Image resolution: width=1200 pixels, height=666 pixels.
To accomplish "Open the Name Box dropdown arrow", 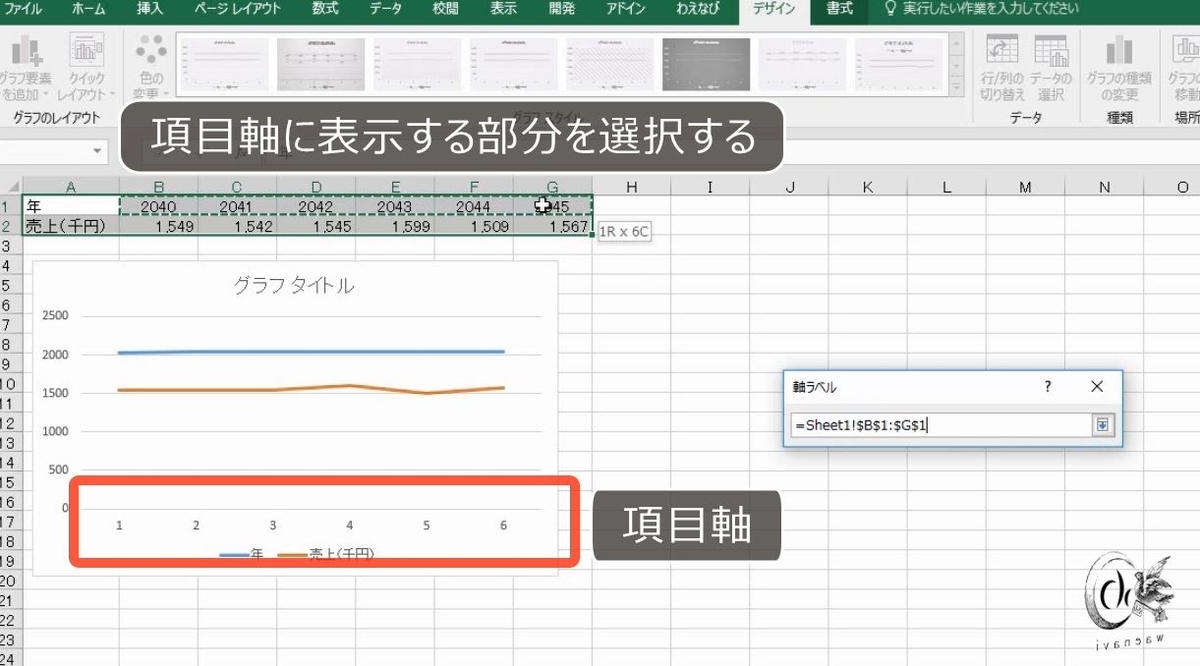I will click(96, 150).
